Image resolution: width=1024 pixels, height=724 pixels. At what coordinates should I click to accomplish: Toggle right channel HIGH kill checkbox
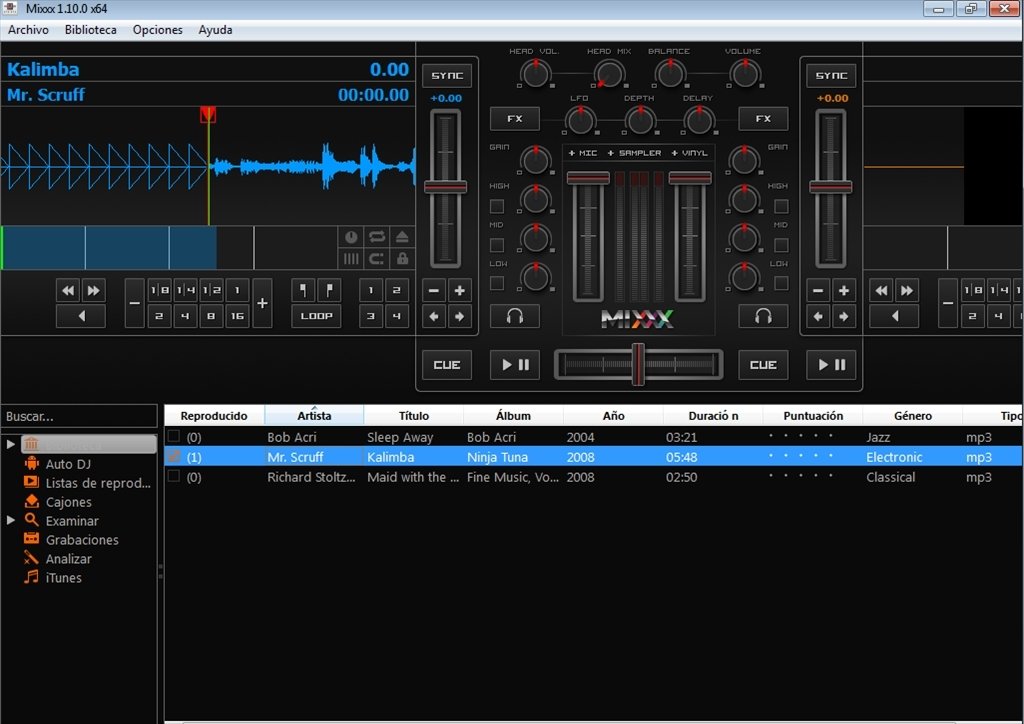point(781,206)
